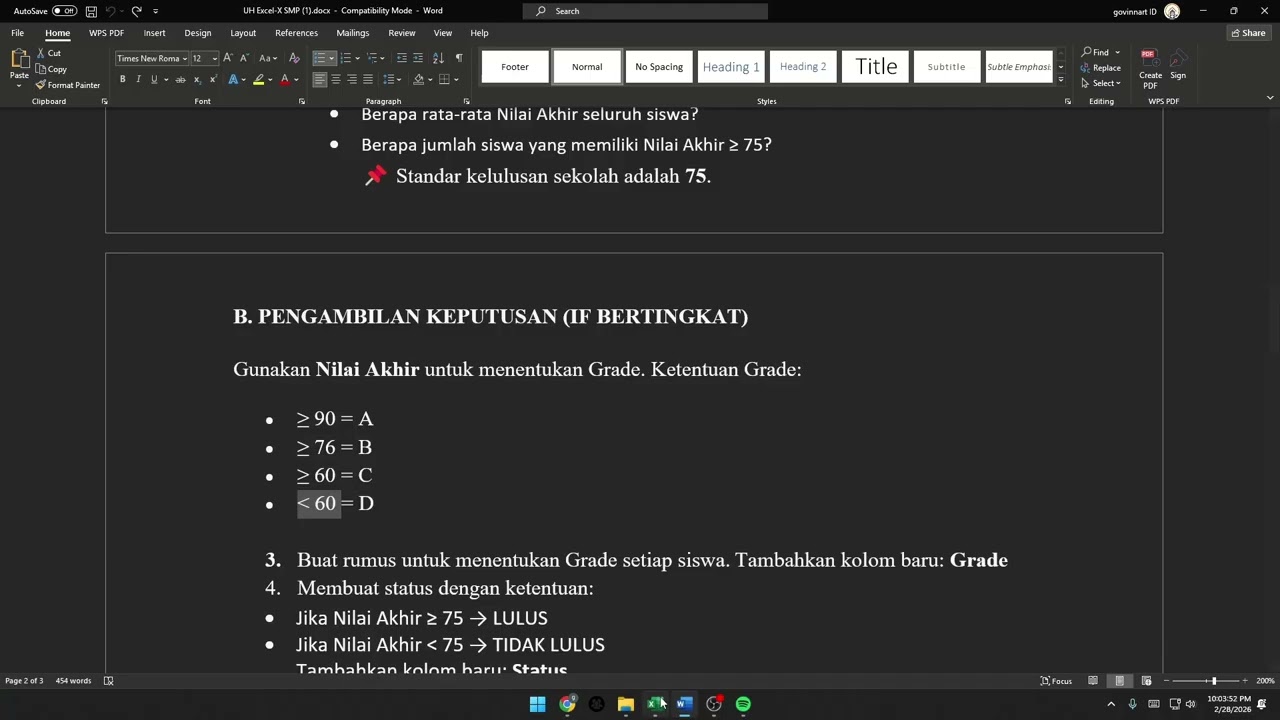1280x720 pixels.
Task: Toggle strikethrough formatting
Action: click(x=180, y=79)
